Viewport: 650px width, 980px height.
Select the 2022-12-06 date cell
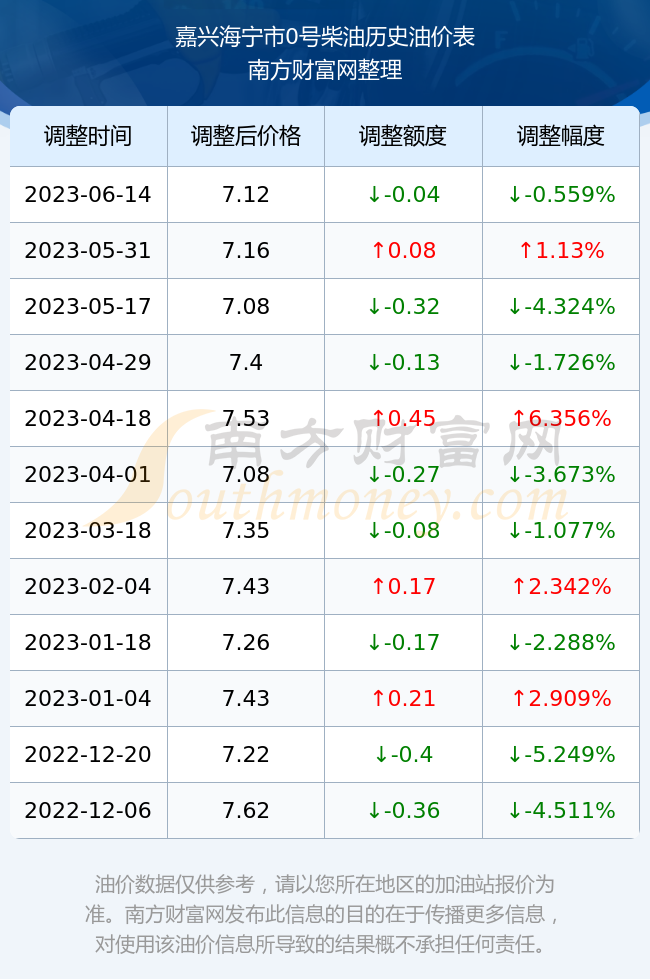point(88,811)
